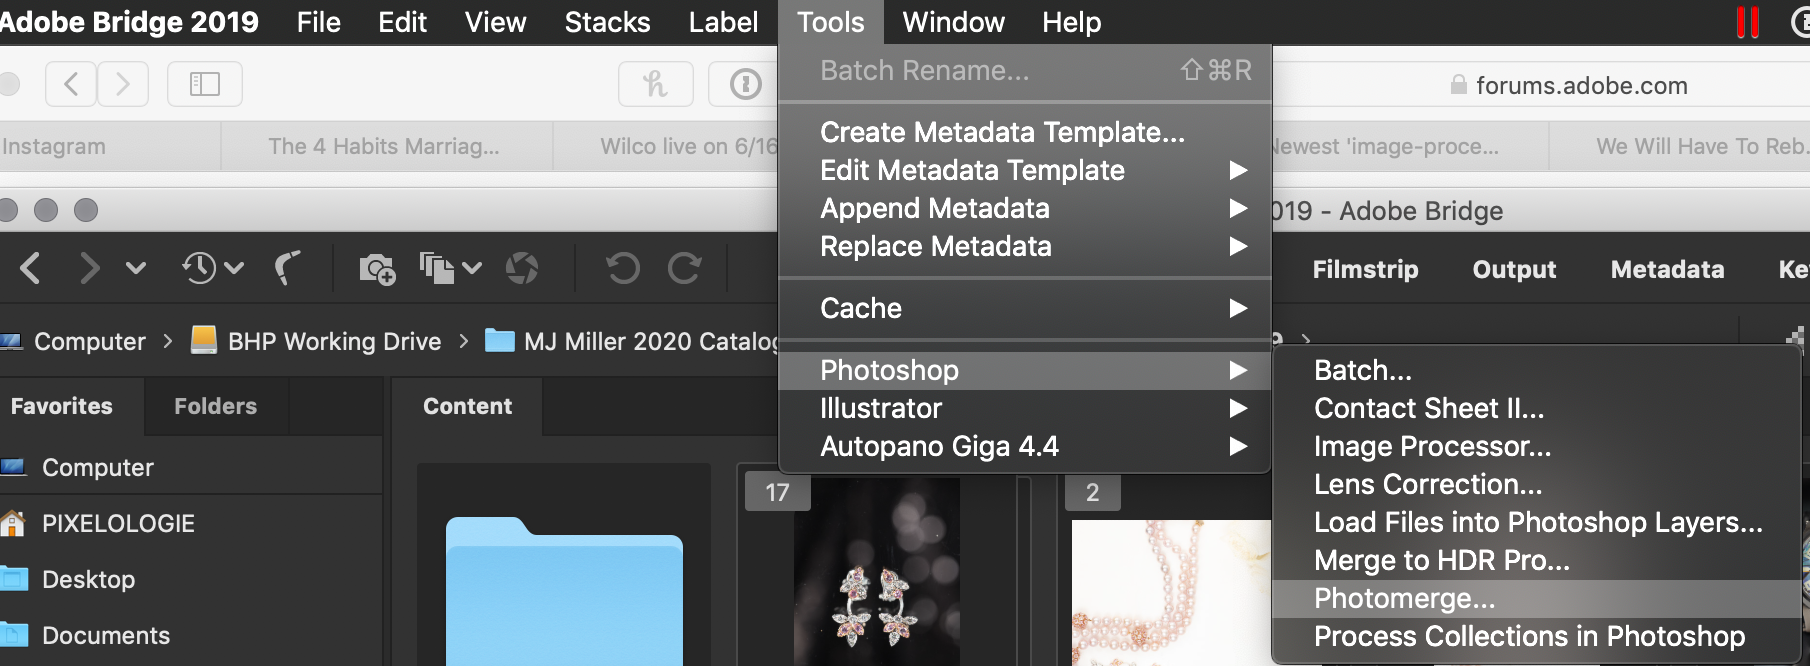Open the Window menu in menu bar
This screenshot has width=1810, height=666.
click(953, 22)
